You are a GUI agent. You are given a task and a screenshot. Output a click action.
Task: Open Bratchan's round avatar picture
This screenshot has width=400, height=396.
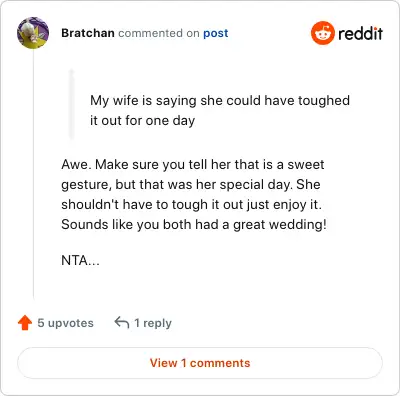click(33, 33)
